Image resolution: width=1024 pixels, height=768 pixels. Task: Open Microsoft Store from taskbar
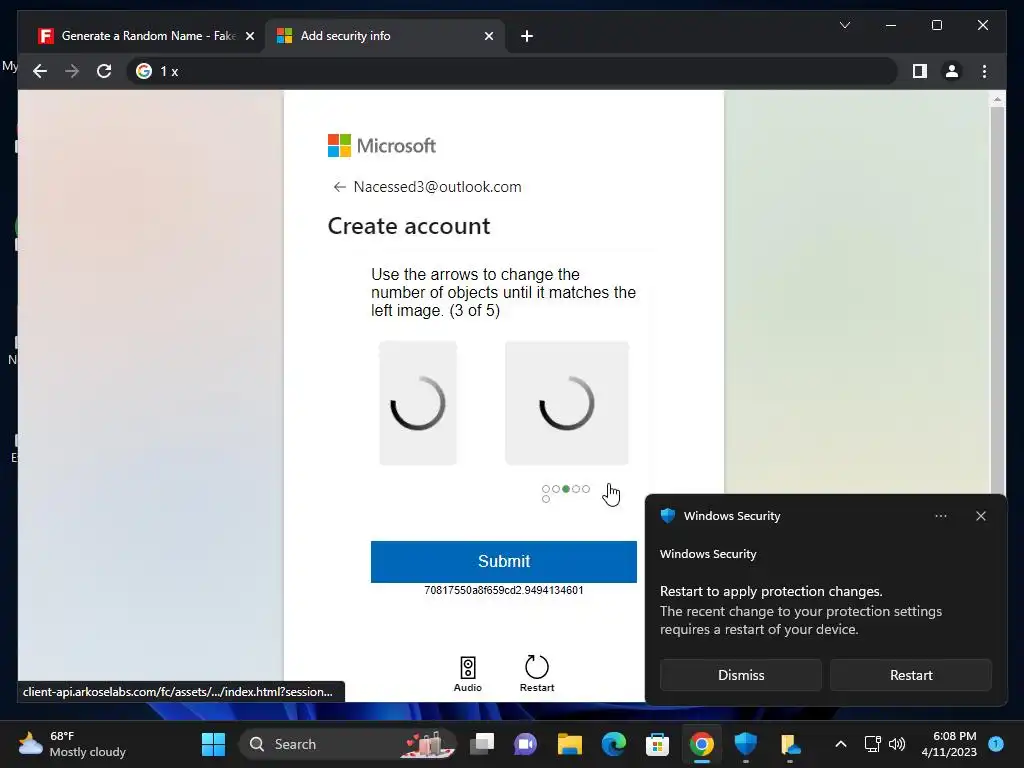657,744
